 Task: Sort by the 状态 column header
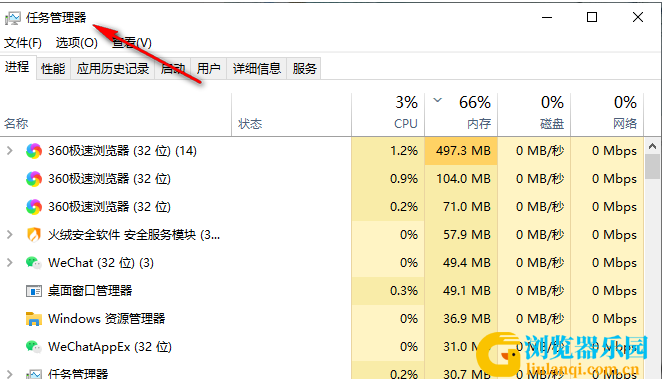pyautogui.click(x=291, y=114)
